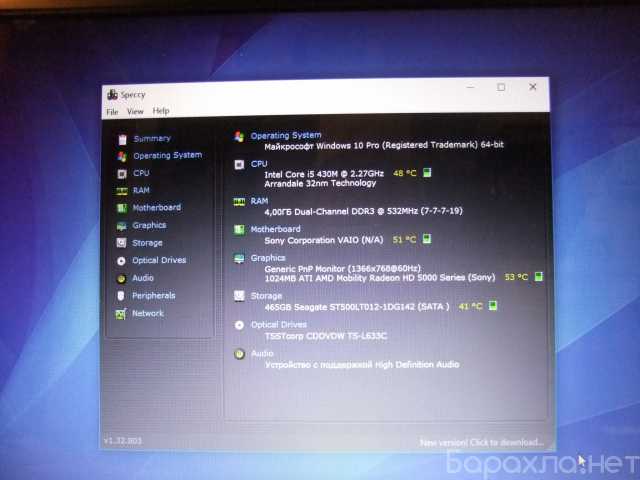Click the Audio icon in summary pane
The width and height of the screenshot is (640, 480).
pos(239,354)
